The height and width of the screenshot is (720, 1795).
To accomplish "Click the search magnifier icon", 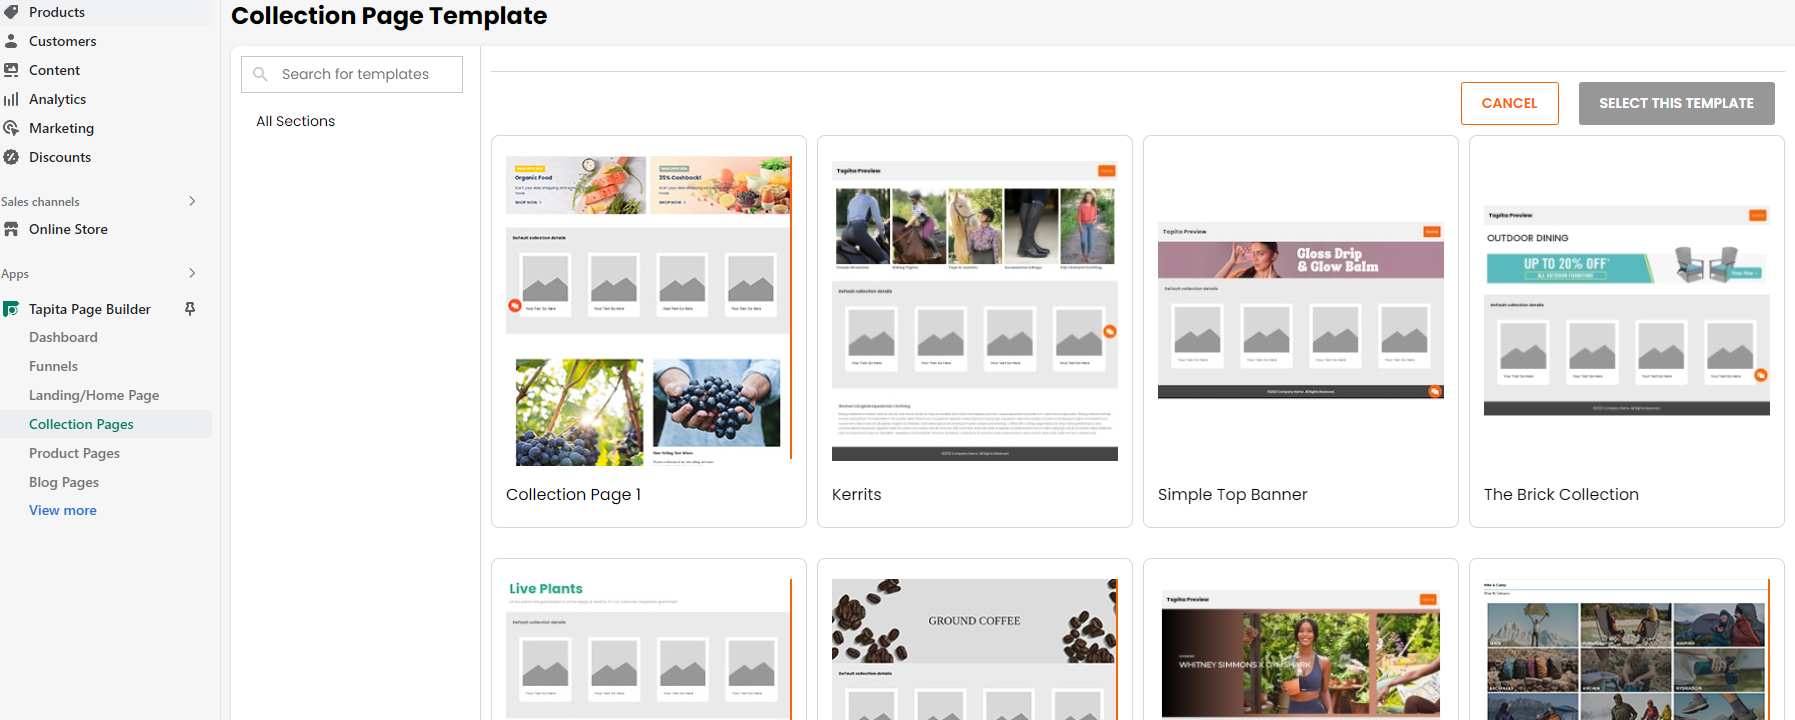I will click(x=260, y=74).
